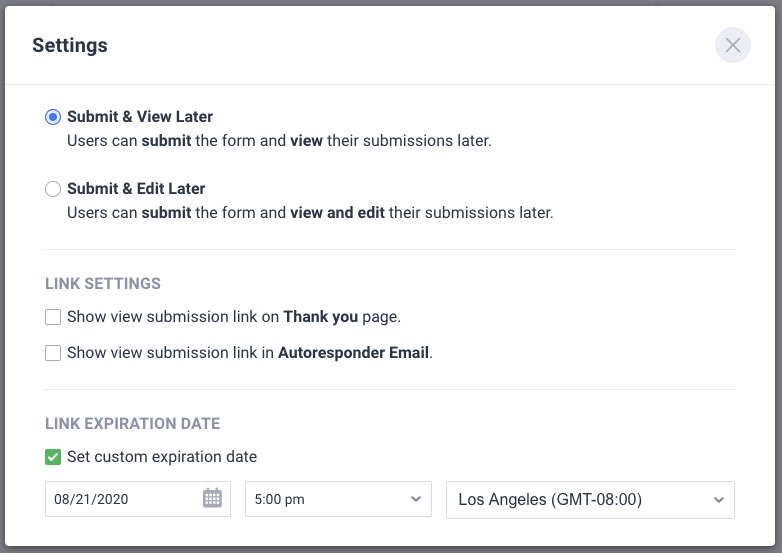Screen dimensions: 782x553
Task: Choose the Submit & Edit Later radio button
Action: click(x=53, y=189)
